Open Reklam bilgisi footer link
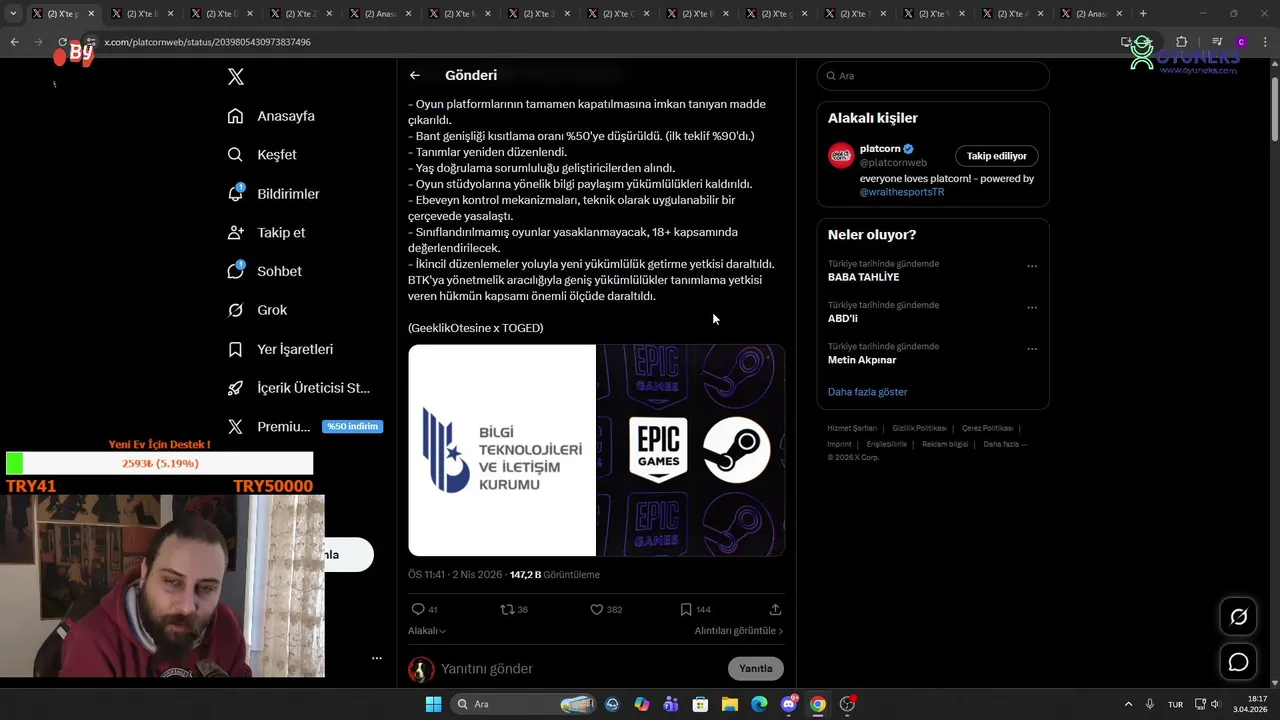 [x=945, y=444]
